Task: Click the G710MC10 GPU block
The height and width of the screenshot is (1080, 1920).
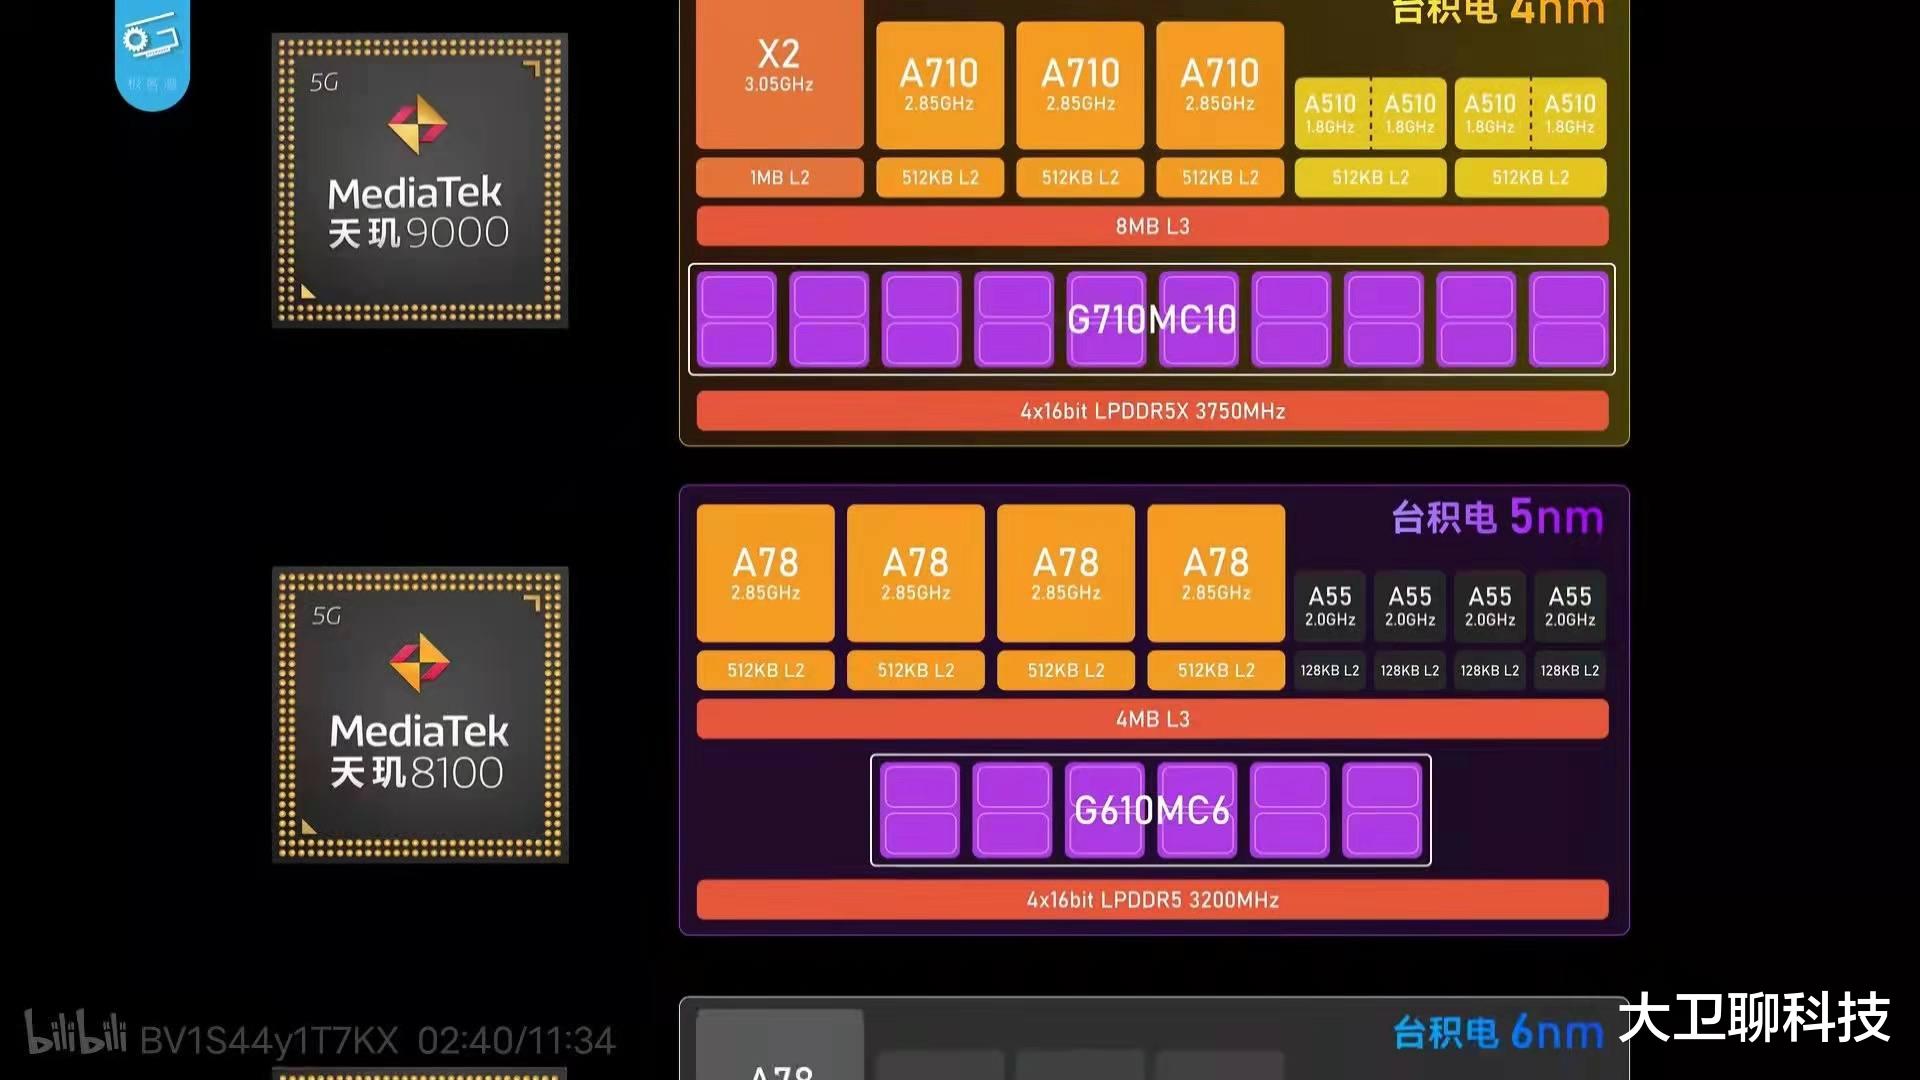Action: pos(1151,320)
